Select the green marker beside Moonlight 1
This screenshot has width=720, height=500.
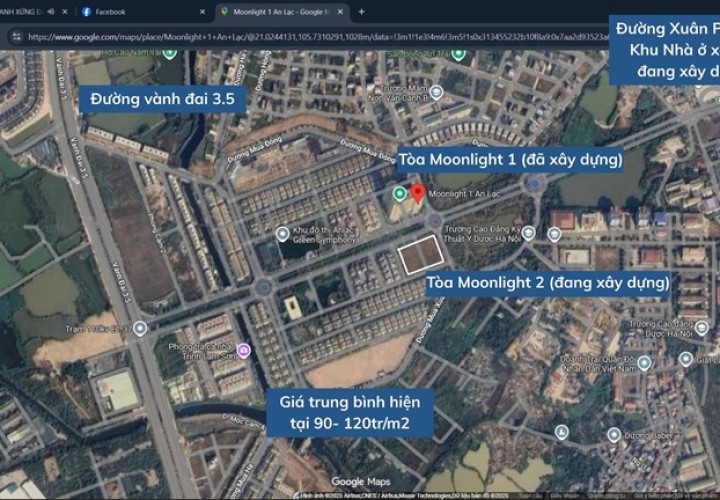[x=400, y=193]
